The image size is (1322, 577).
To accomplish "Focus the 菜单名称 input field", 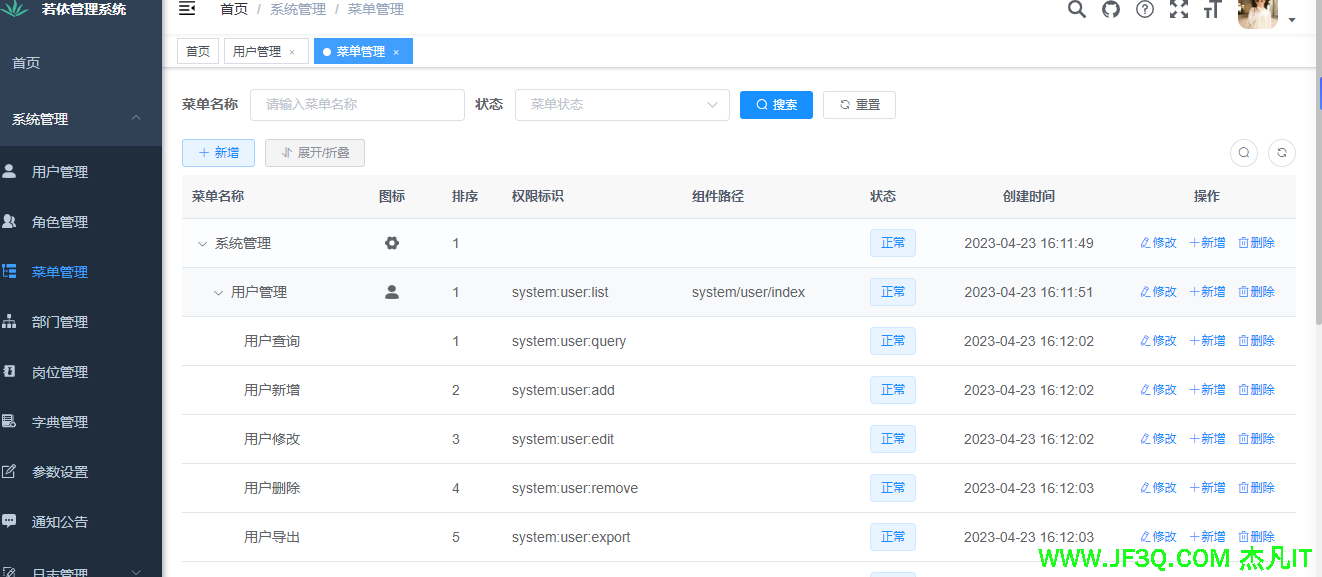I will coord(357,104).
